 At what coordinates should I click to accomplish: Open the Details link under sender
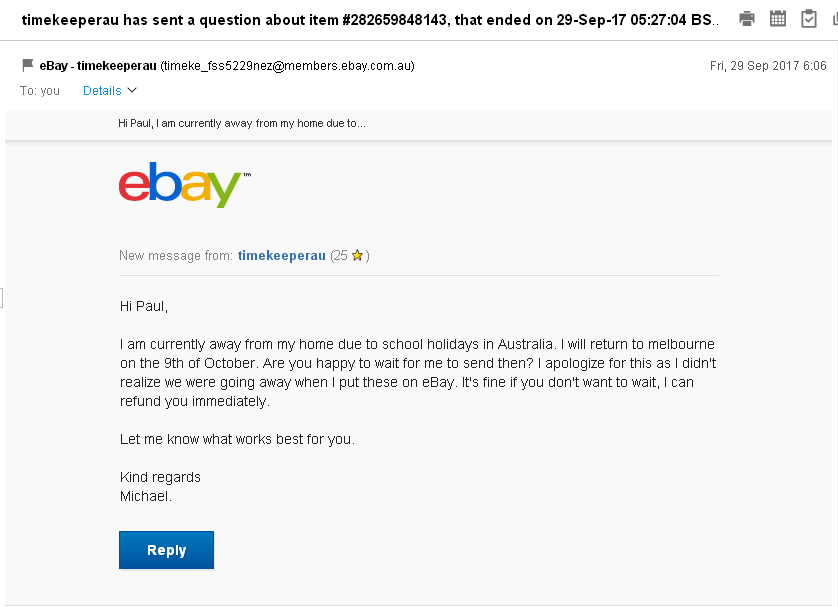102,91
